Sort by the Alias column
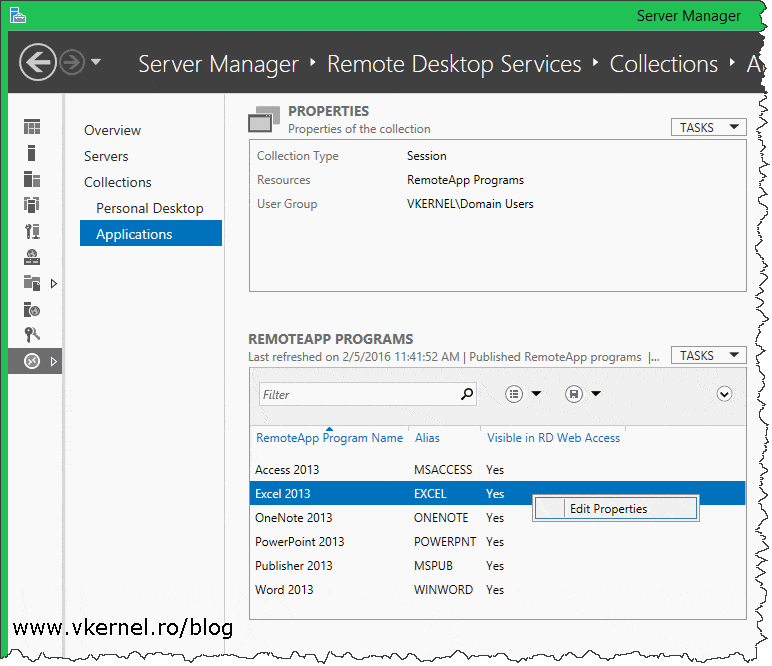 (427, 438)
